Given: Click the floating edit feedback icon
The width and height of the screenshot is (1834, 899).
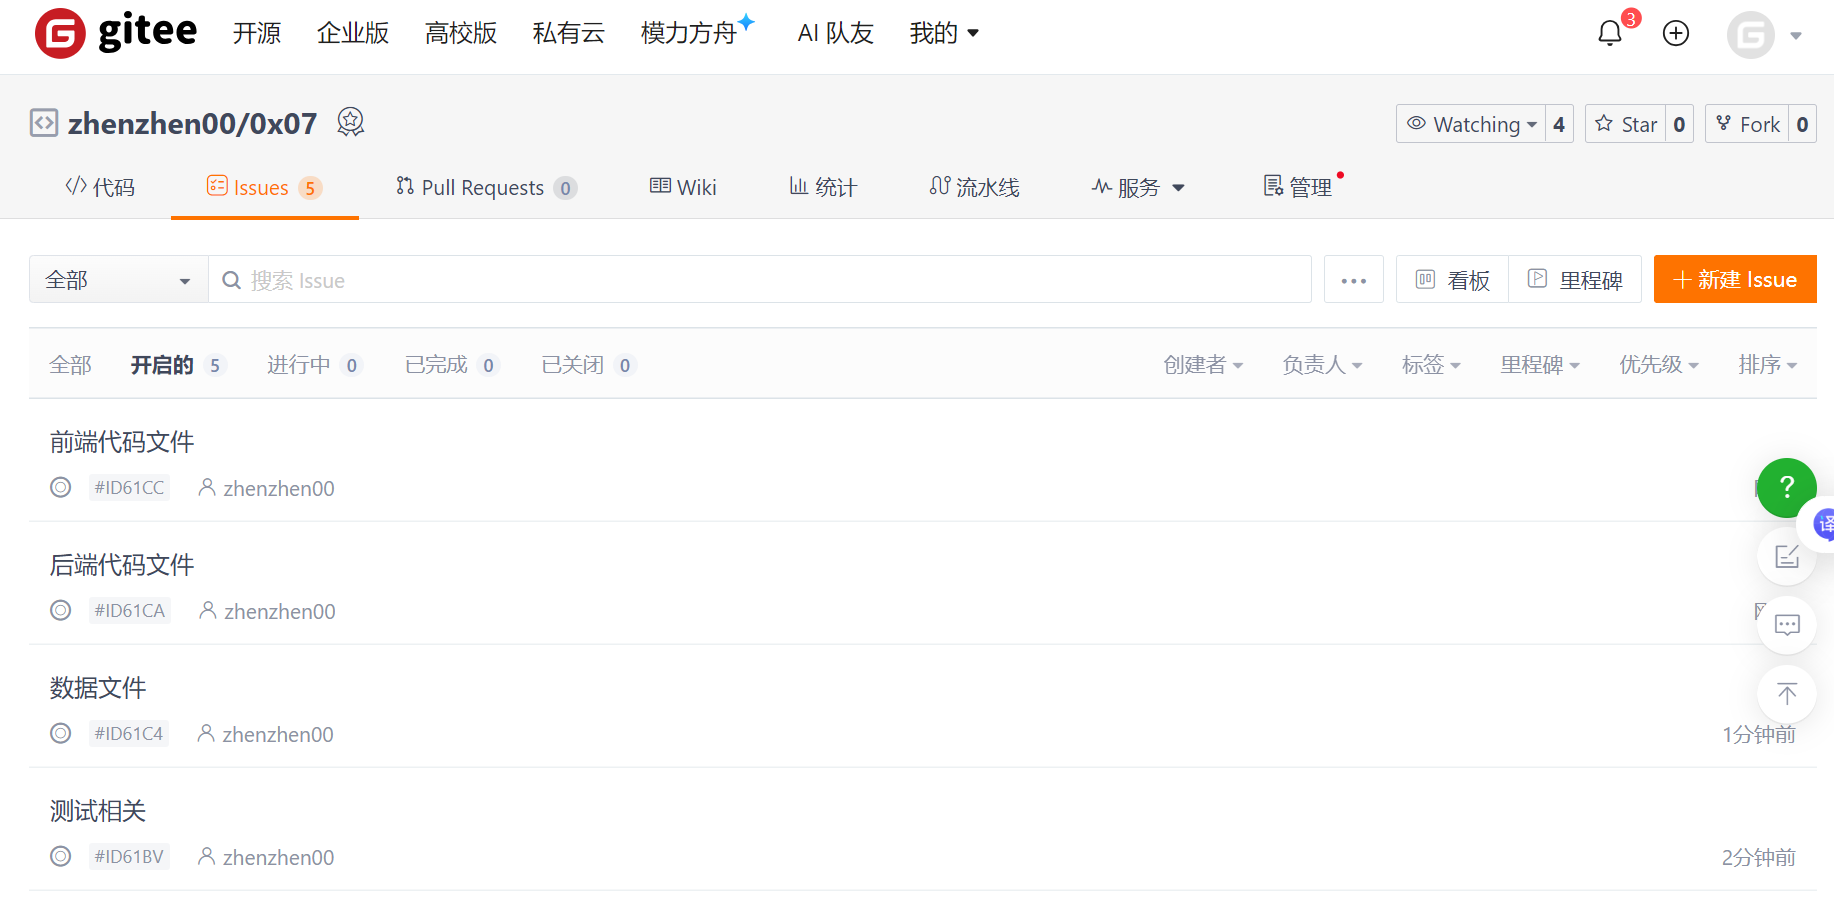Looking at the screenshot, I should (x=1787, y=556).
